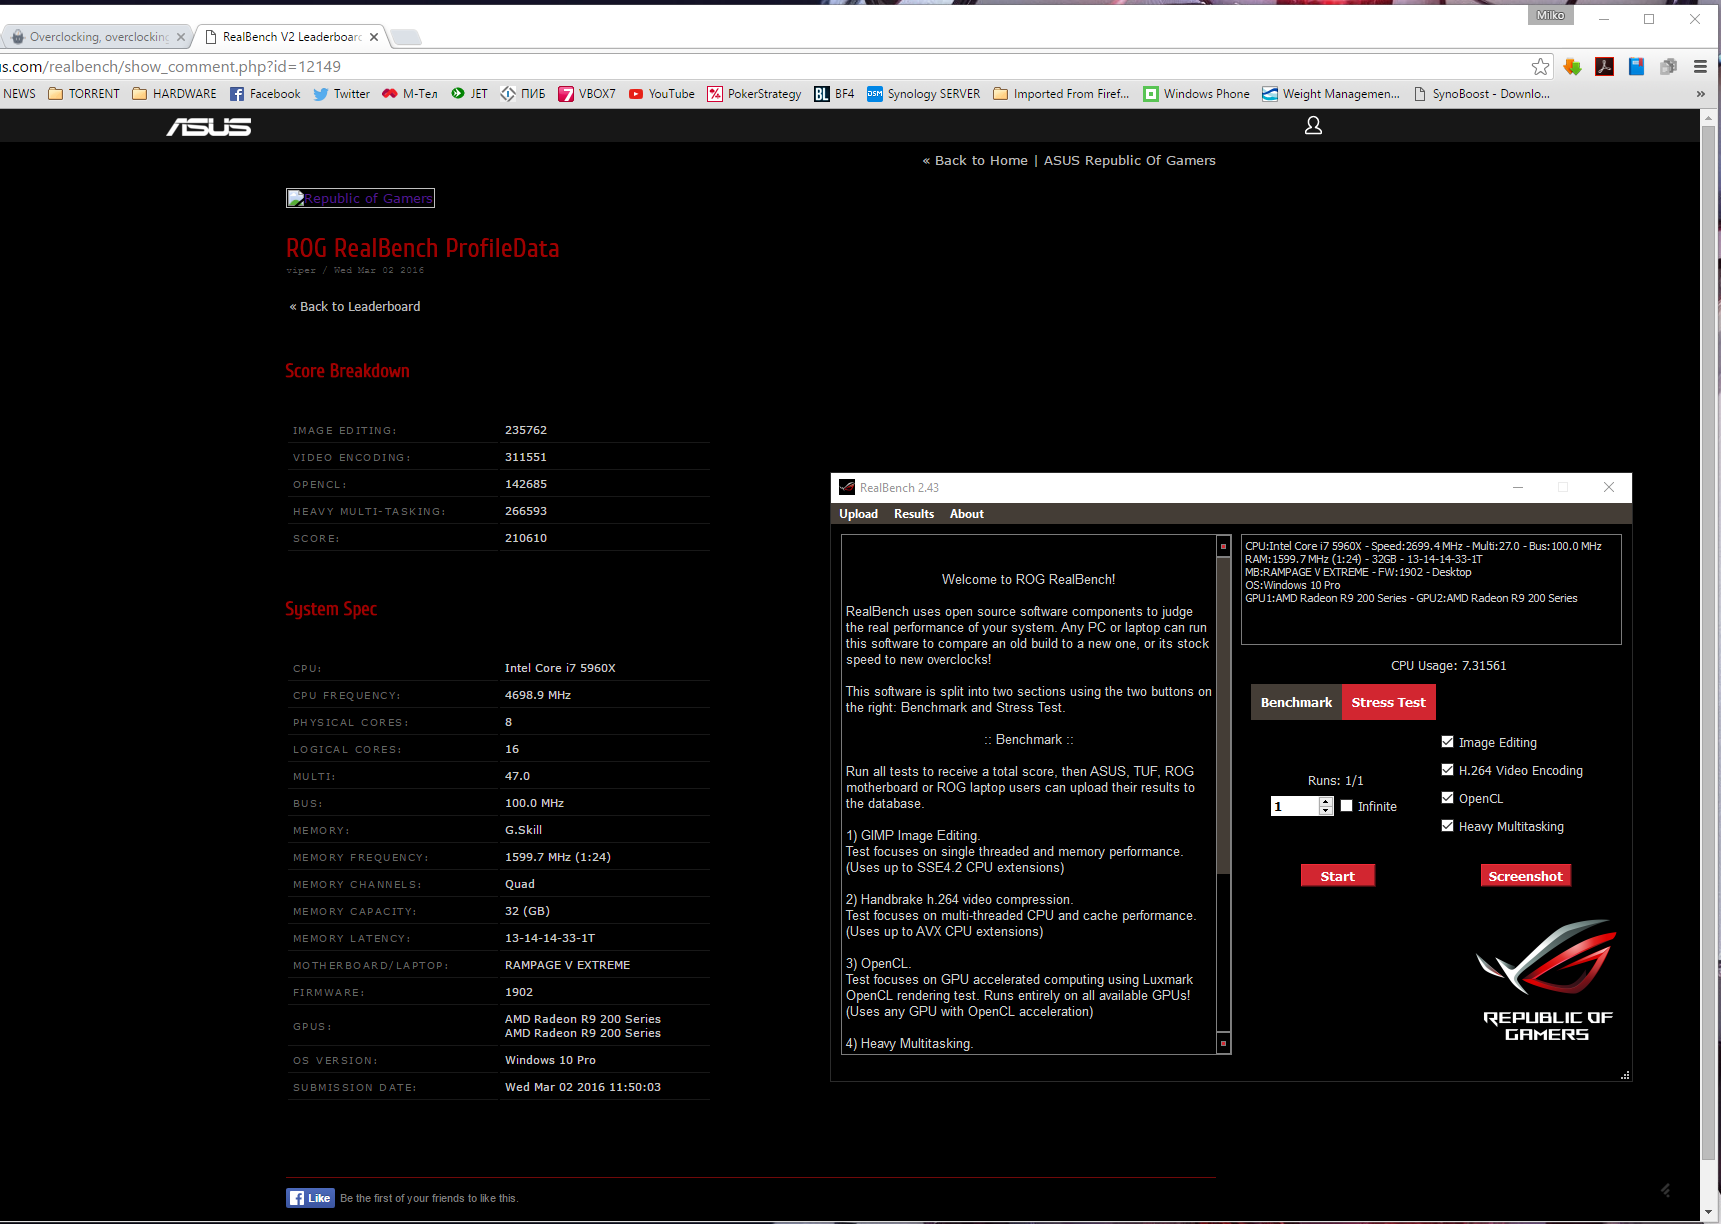
Task: Click the gray copy-pages extension icon
Action: coord(1668,67)
